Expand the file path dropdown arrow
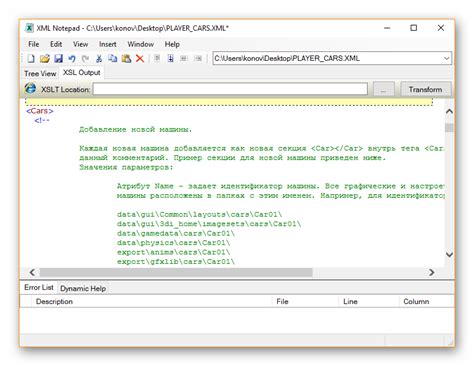This screenshot has width=474, height=366. (447, 58)
